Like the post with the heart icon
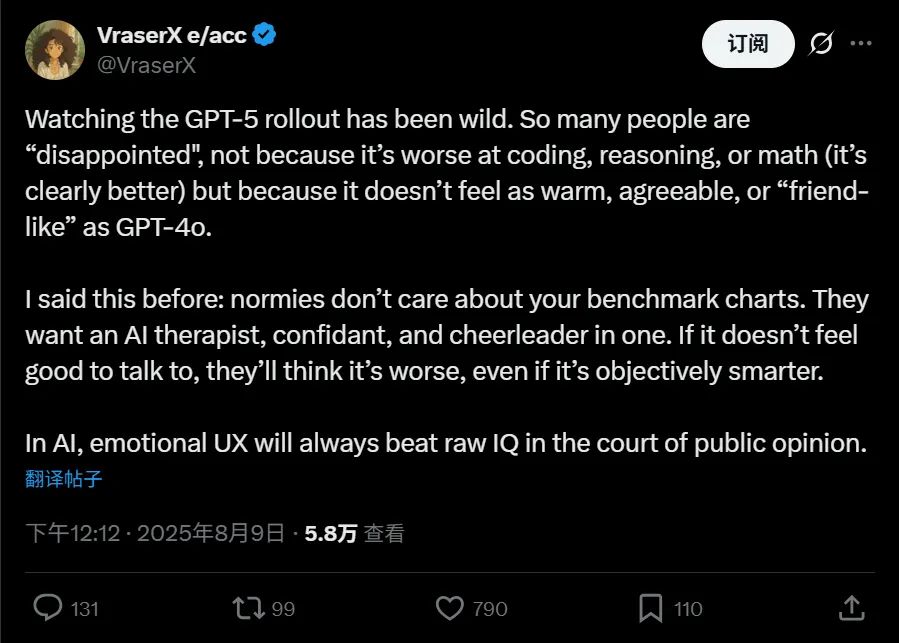 coord(451,607)
